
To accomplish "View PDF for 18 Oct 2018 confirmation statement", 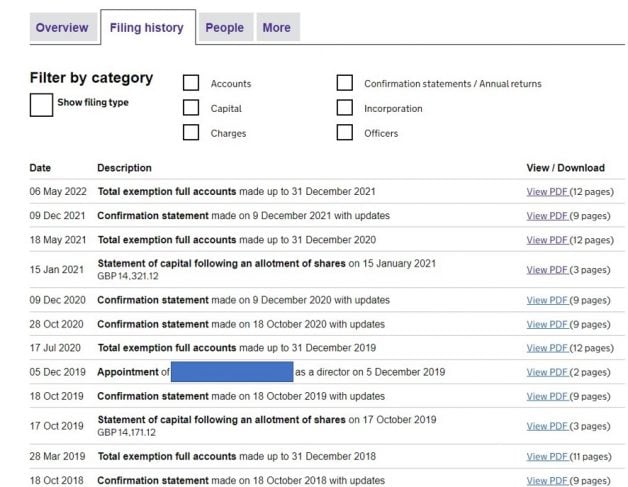I will [547, 480].
